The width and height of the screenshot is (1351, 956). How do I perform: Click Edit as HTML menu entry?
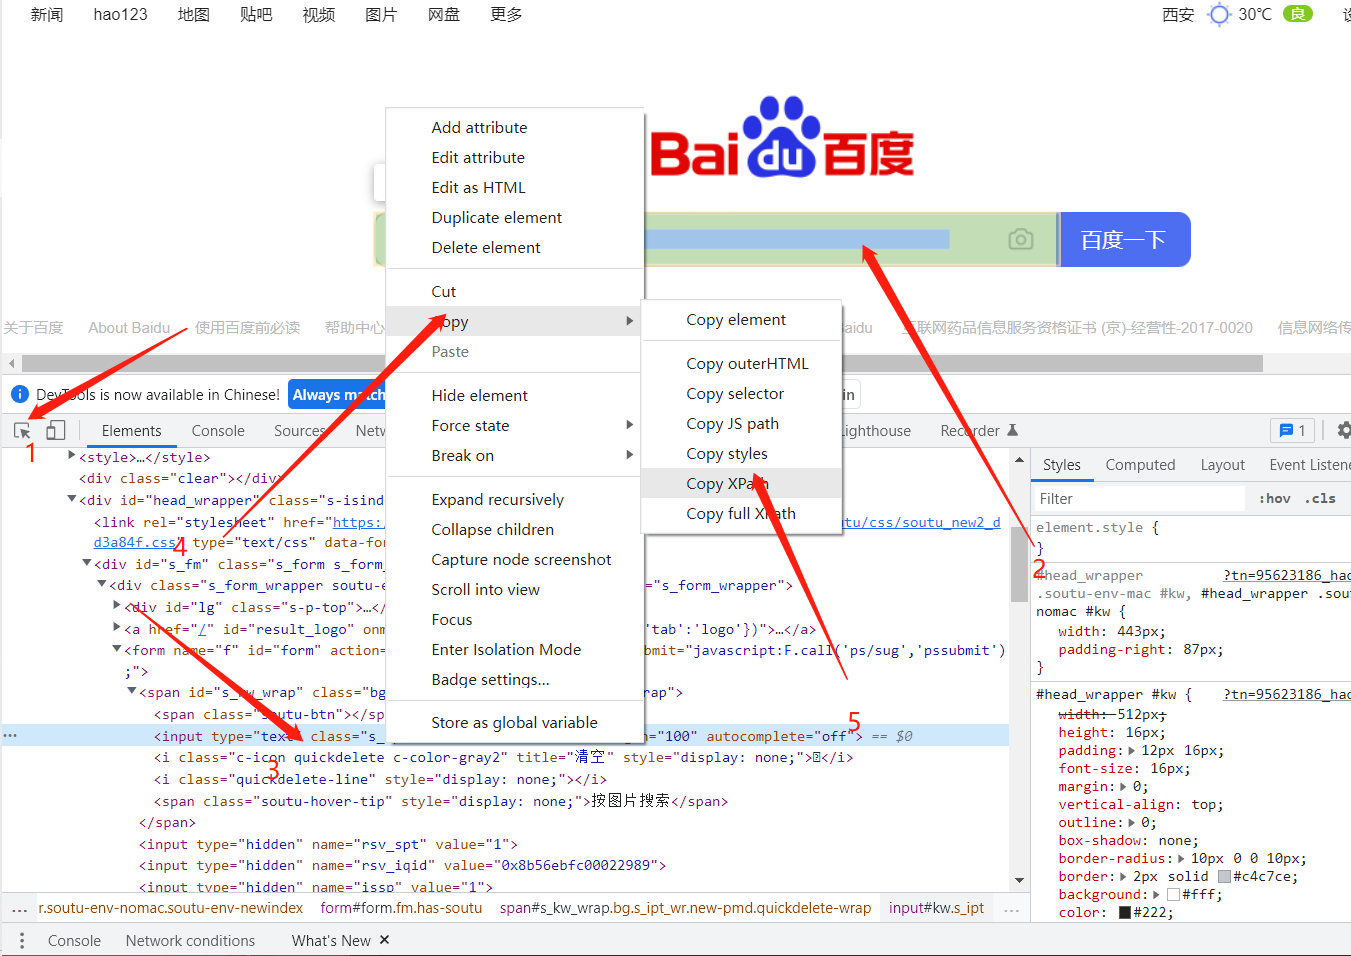tap(515, 187)
